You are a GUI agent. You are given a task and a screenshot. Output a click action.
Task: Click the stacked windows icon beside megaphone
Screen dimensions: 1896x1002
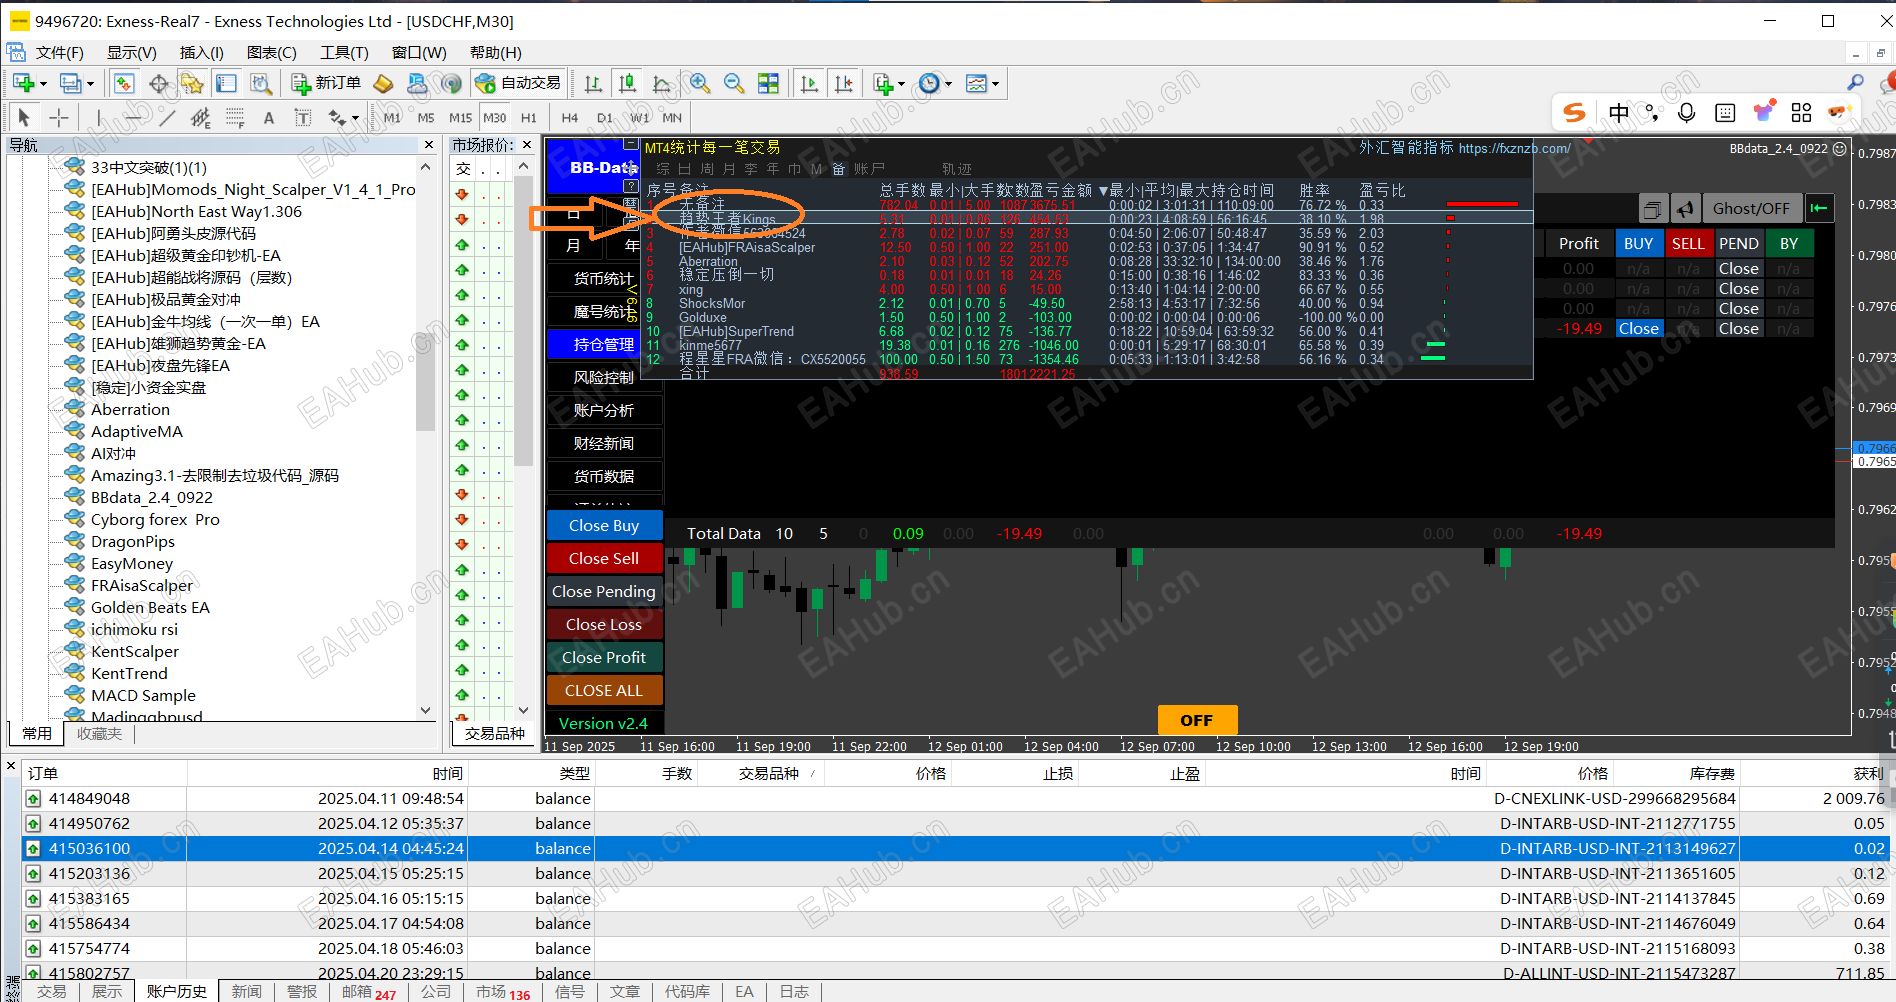pyautogui.click(x=1652, y=209)
